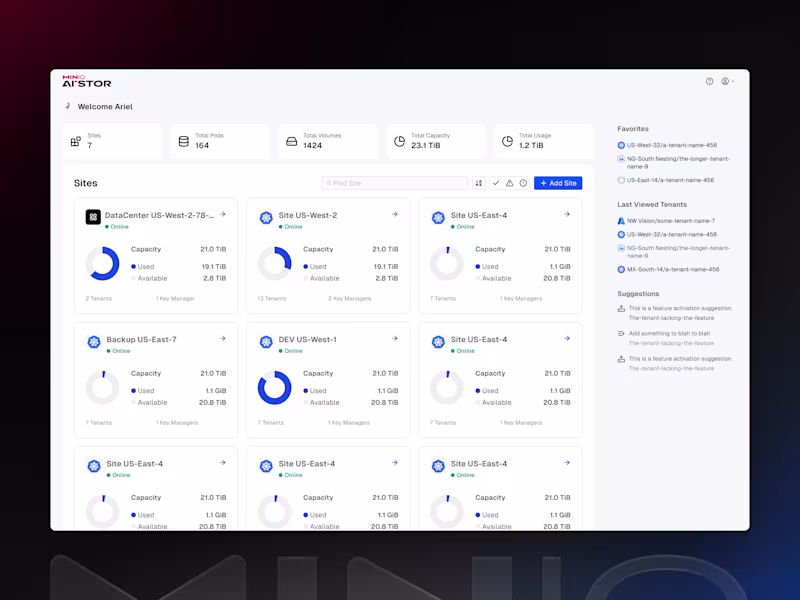
Task: Click the DataCenter US-West-2-78 black logo icon
Action: [x=93, y=217]
